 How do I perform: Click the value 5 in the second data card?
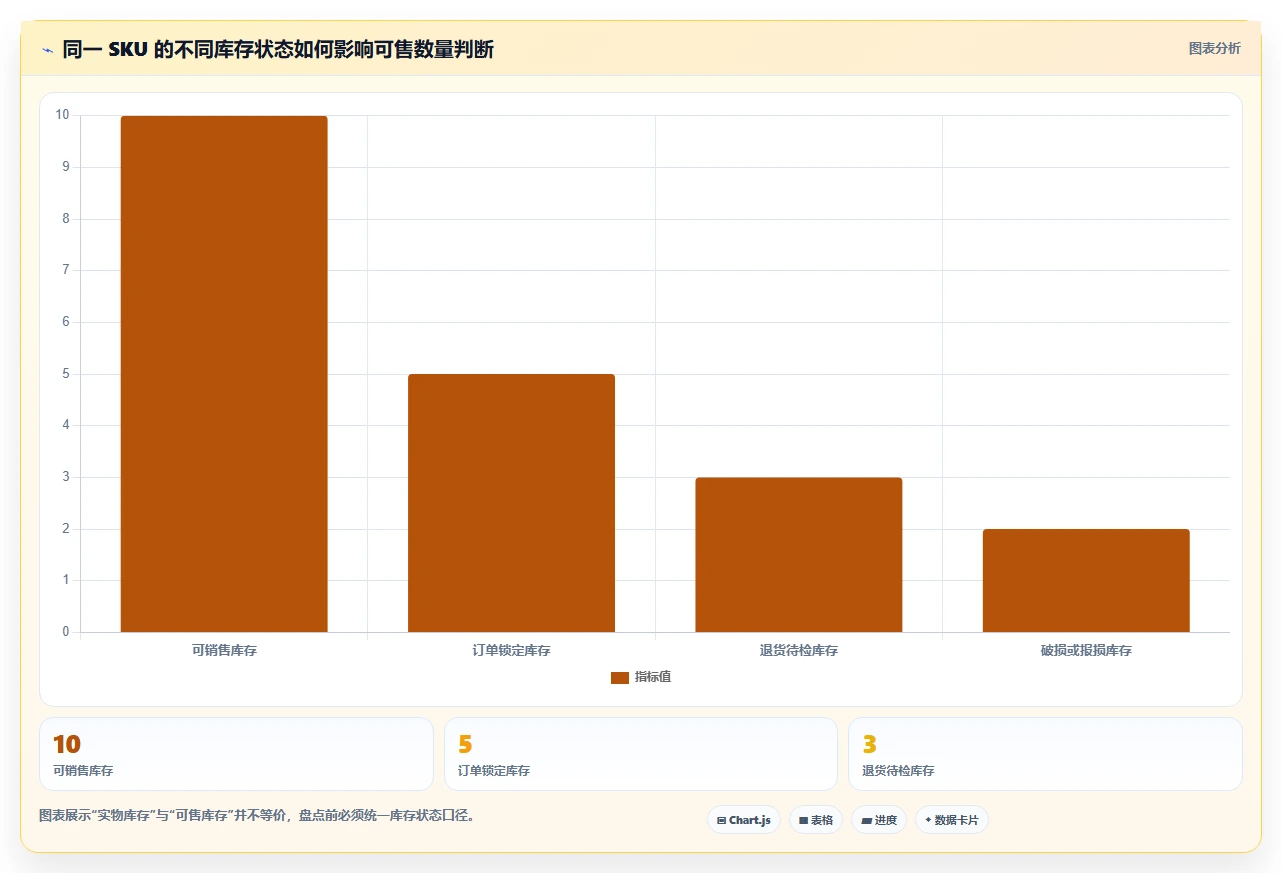(465, 745)
